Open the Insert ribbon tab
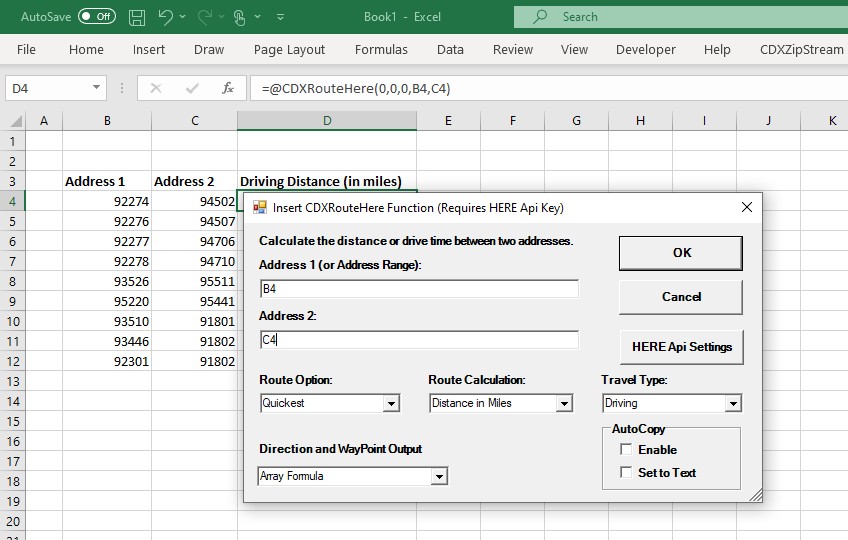Image resolution: width=848 pixels, height=540 pixels. (149, 50)
